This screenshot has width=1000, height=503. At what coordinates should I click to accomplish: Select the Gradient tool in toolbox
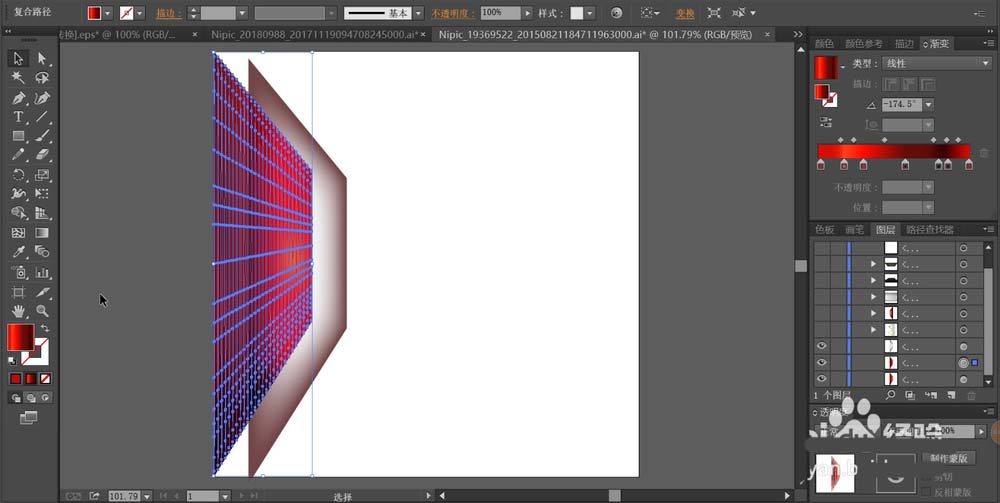(x=42, y=233)
